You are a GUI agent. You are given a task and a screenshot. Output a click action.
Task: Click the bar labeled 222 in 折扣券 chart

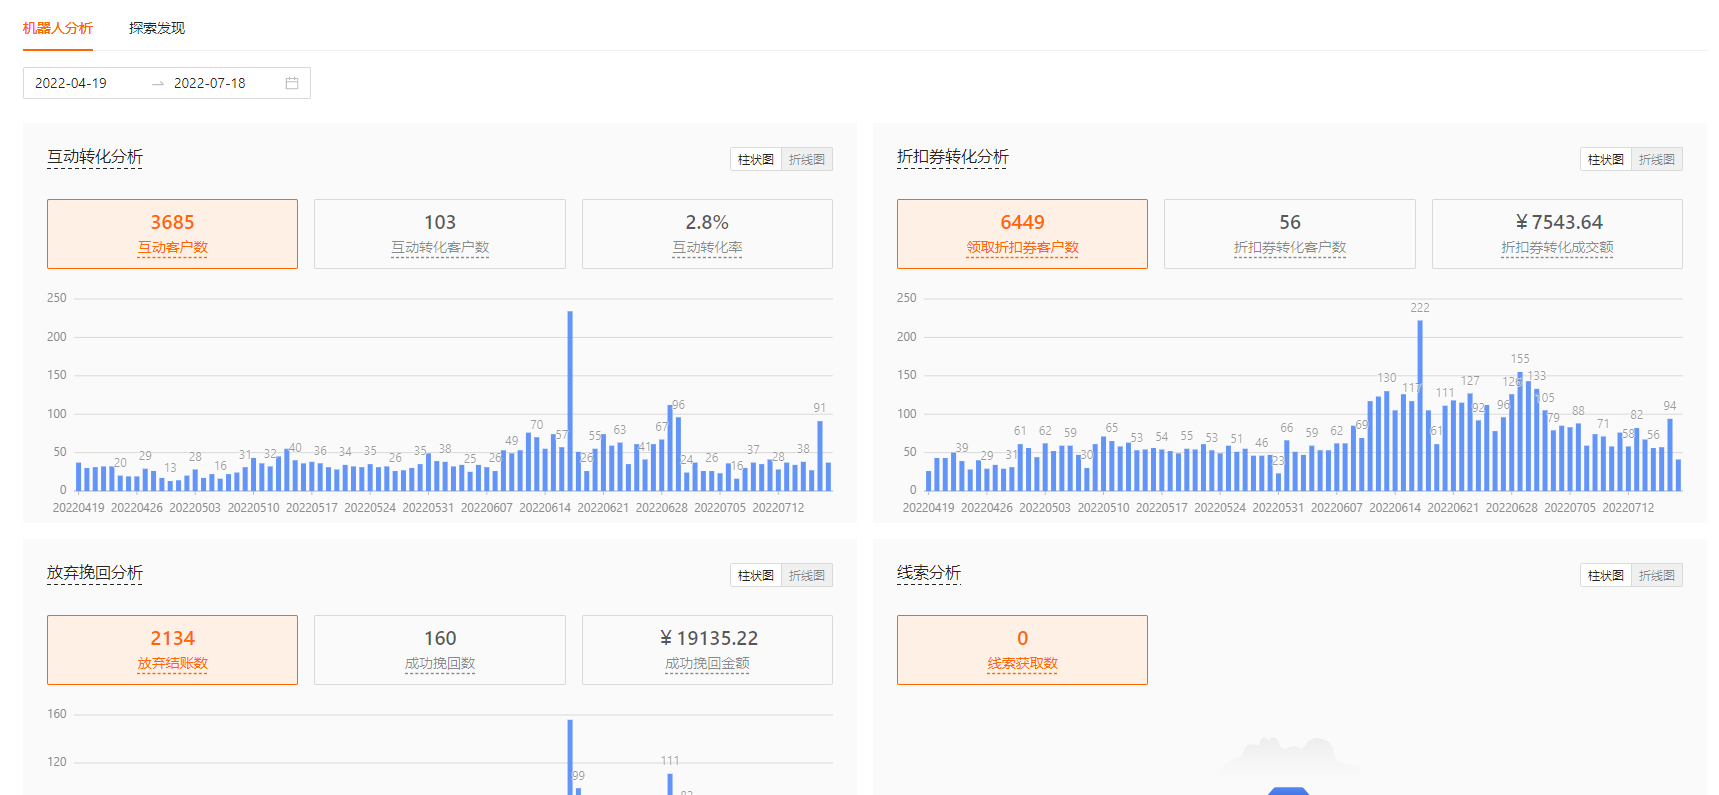pos(1420,405)
